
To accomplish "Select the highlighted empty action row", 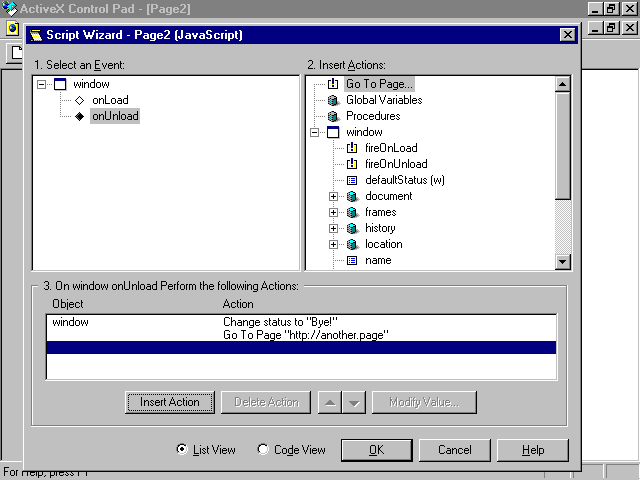I will pyautogui.click(x=300, y=347).
